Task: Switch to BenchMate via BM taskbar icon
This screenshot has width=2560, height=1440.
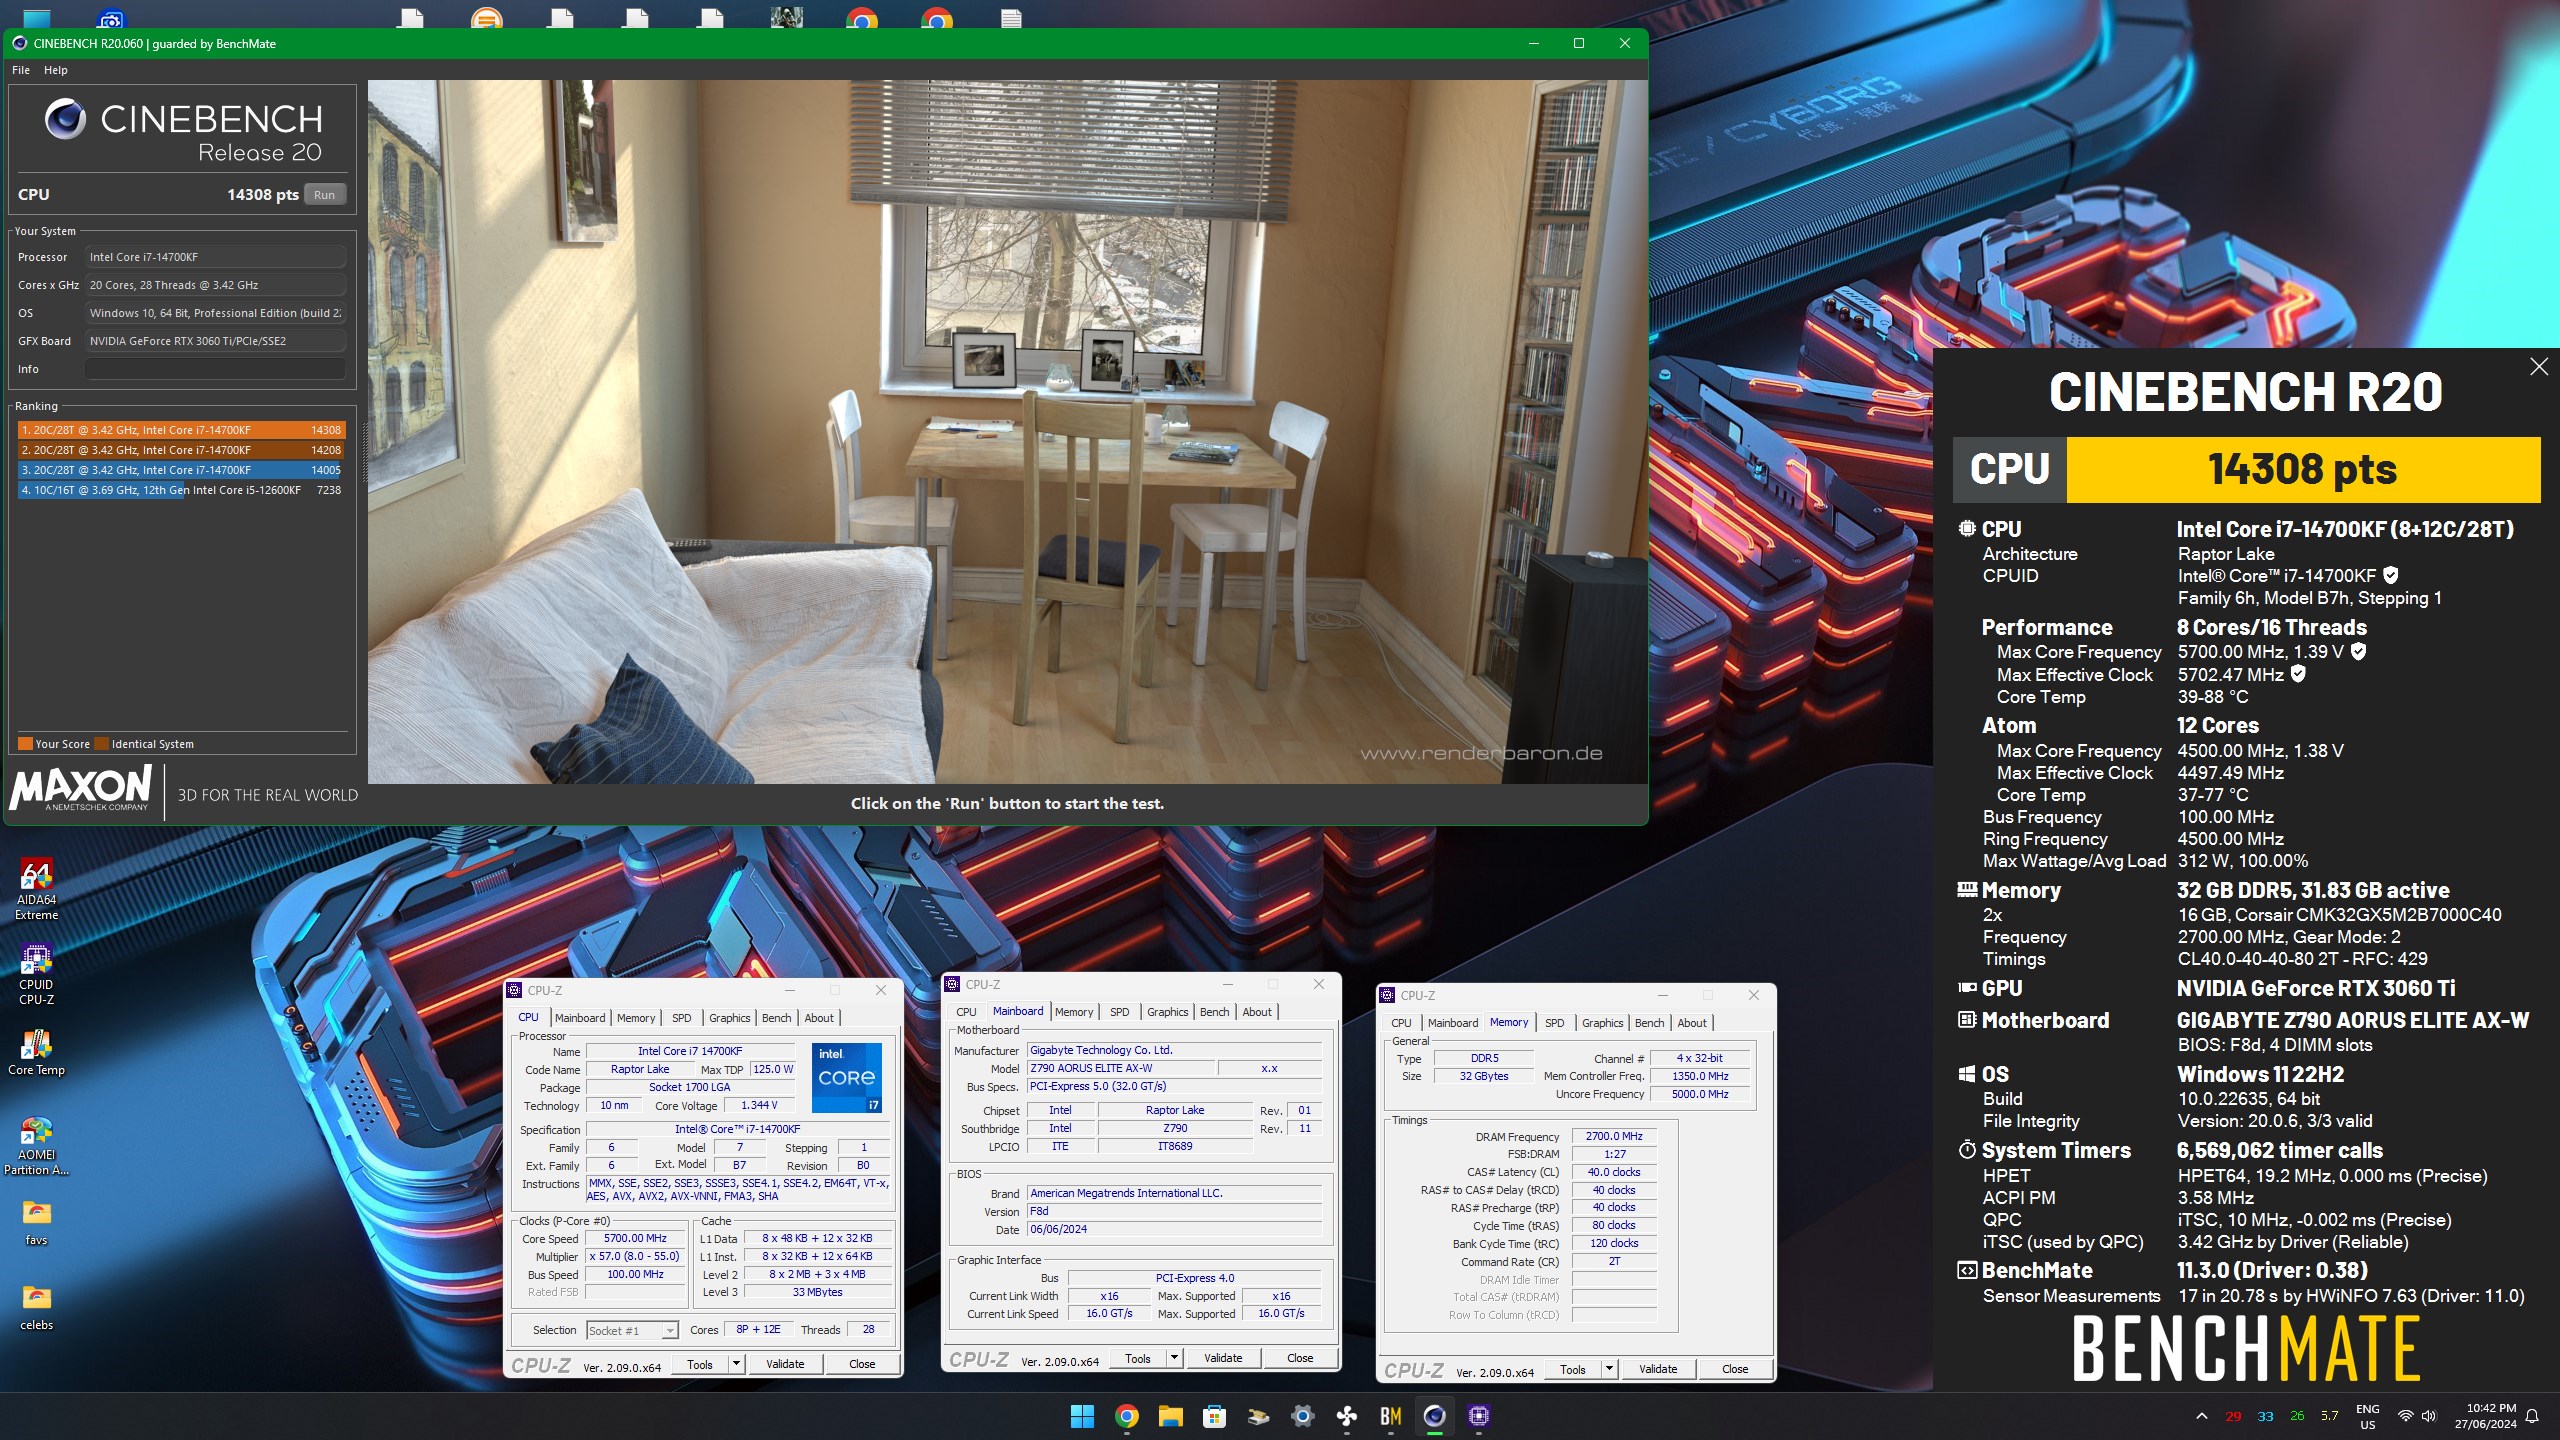Action: 1390,1416
